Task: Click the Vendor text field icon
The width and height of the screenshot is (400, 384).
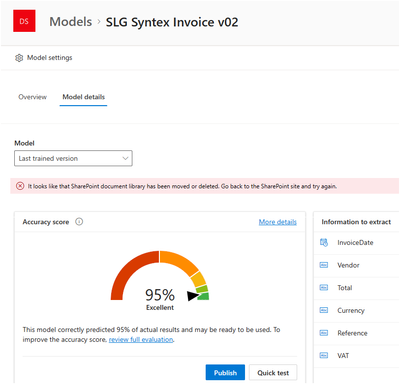Action: coord(324,265)
